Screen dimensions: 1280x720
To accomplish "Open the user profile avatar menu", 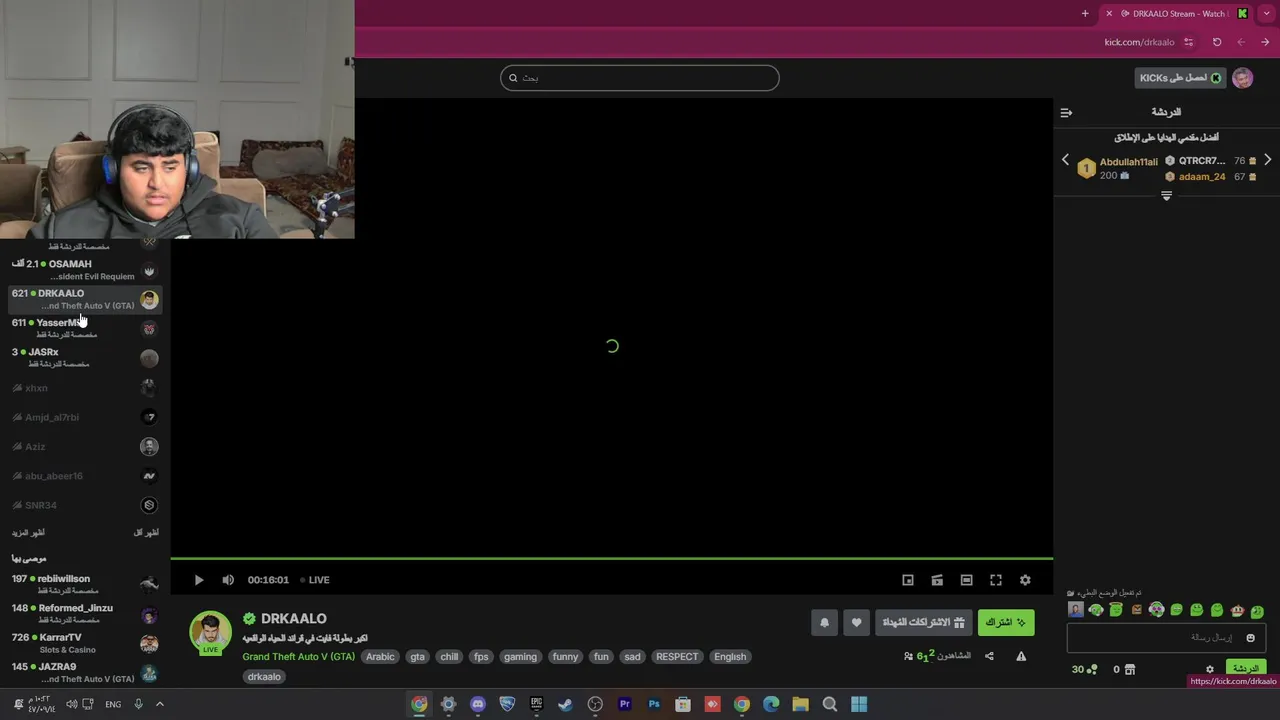I will (1242, 78).
